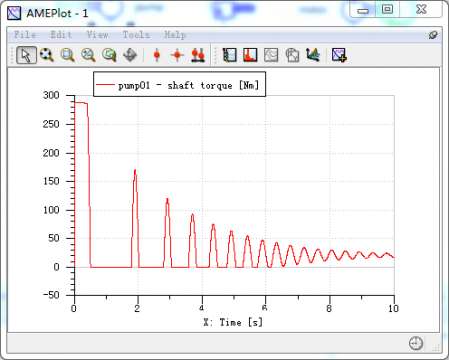Open the Help menu
Screen dimensions: 449x360
175,35
